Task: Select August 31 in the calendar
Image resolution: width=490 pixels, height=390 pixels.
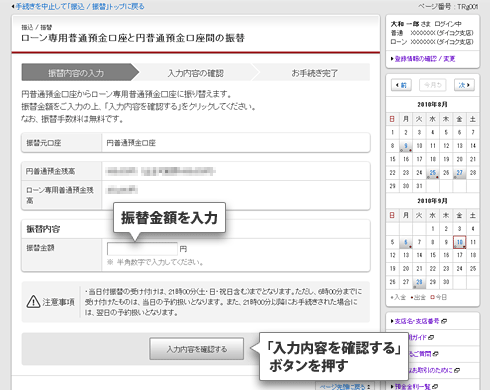Action: pos(419,186)
